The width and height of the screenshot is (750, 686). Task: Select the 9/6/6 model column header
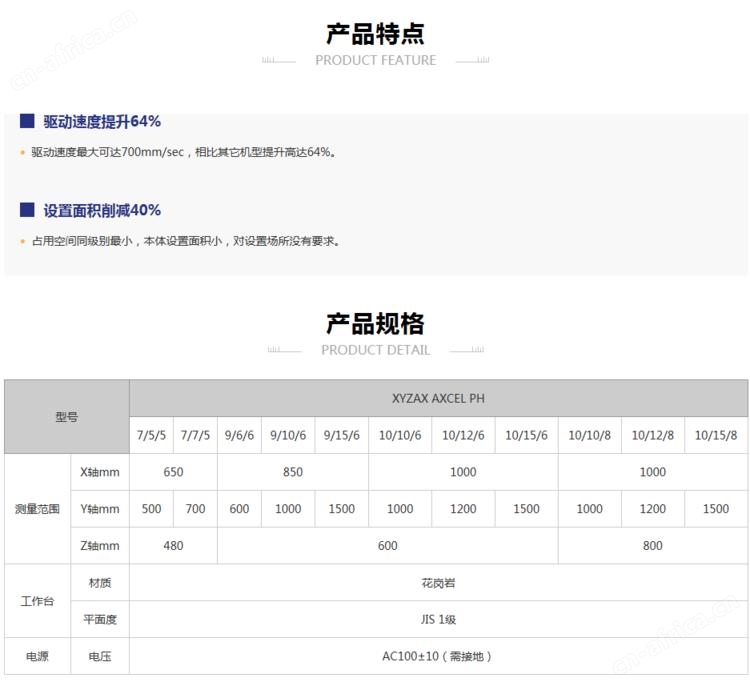click(x=239, y=435)
